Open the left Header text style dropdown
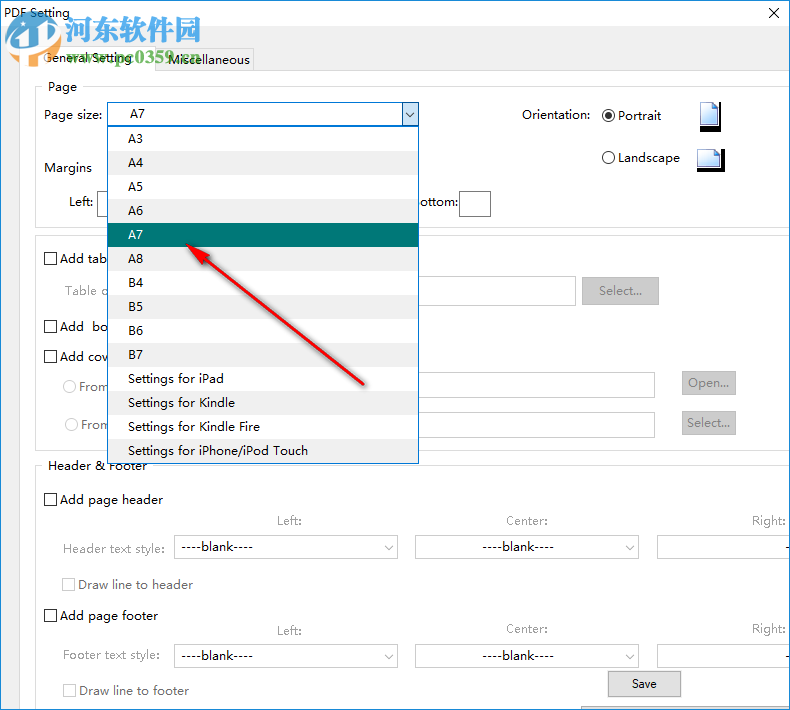The image size is (790, 710). tap(286, 547)
